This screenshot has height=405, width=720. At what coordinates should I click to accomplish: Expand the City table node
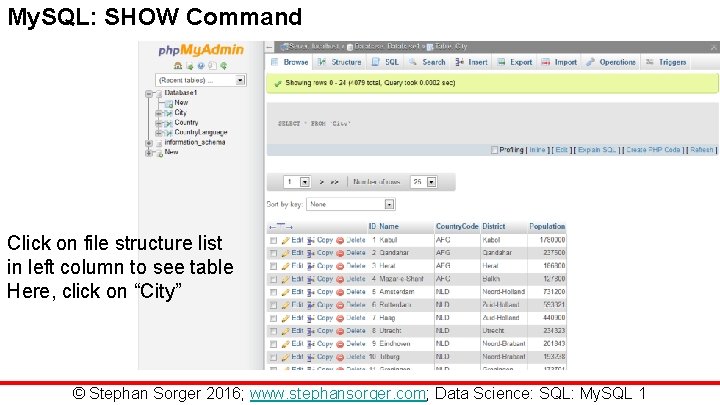coord(158,113)
